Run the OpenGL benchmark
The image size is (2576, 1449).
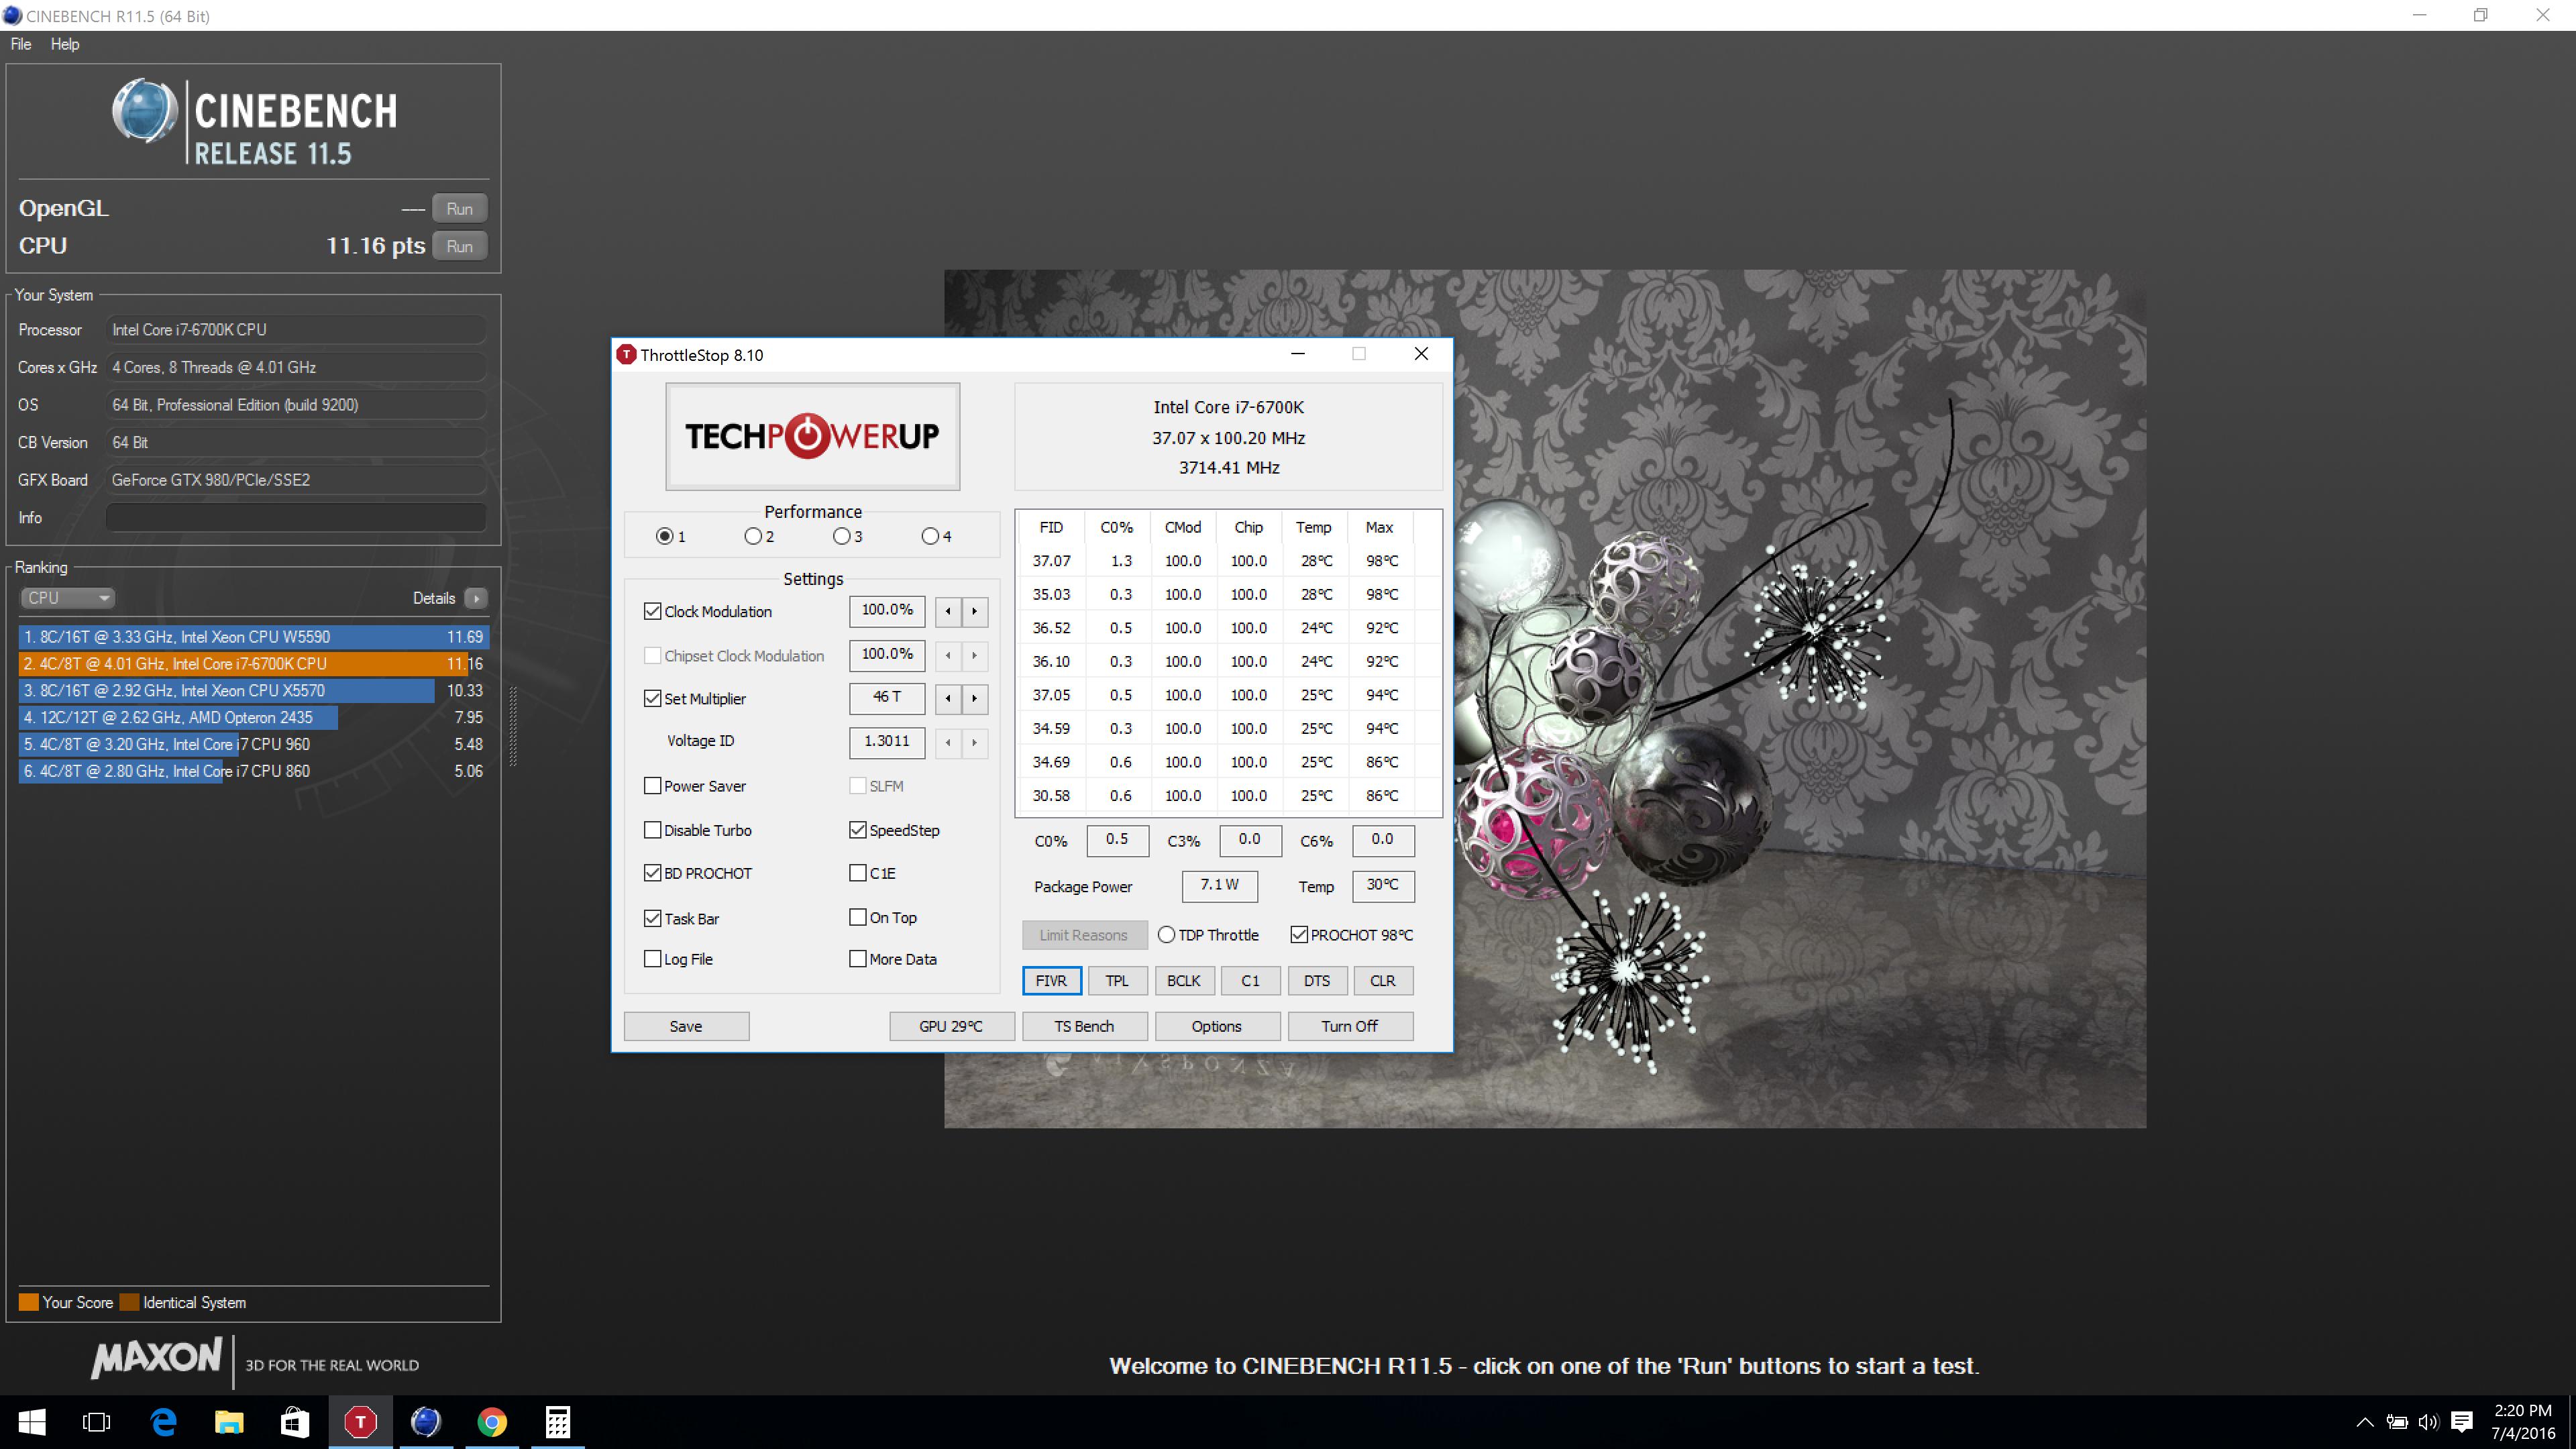[460, 208]
